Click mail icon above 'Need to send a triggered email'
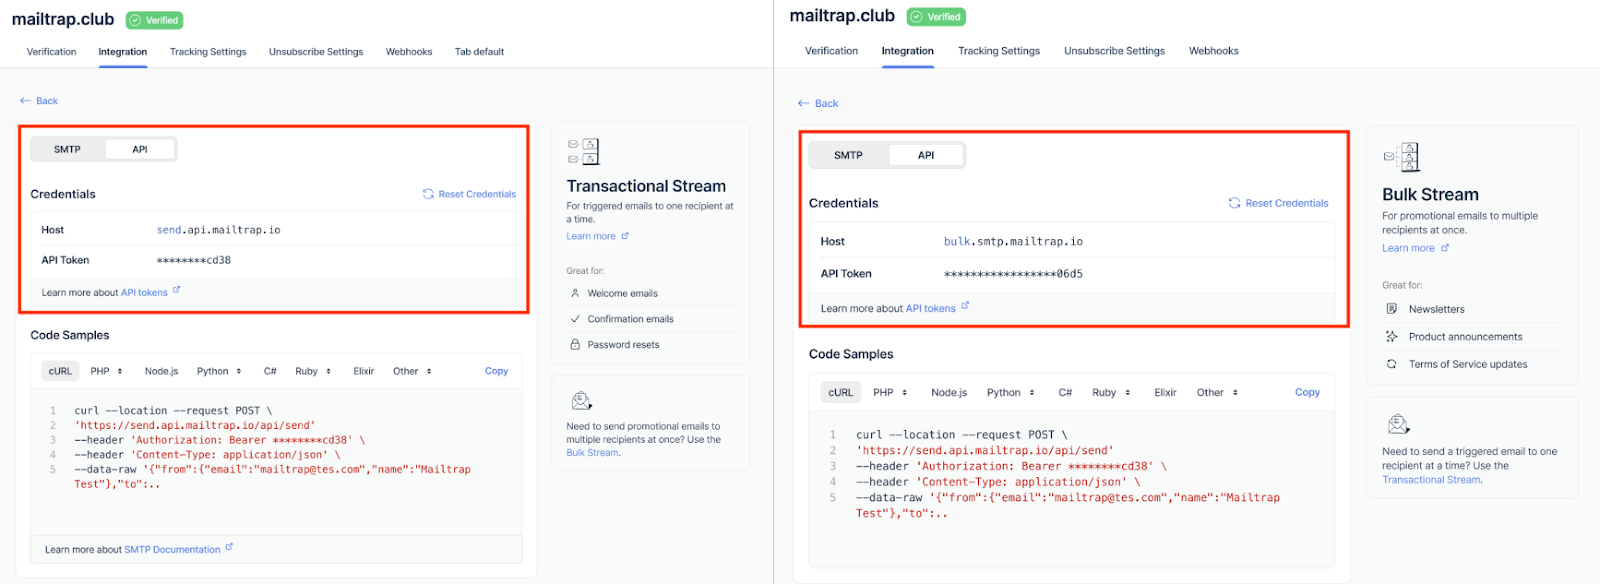The width and height of the screenshot is (1600, 584). pyautogui.click(x=1399, y=424)
